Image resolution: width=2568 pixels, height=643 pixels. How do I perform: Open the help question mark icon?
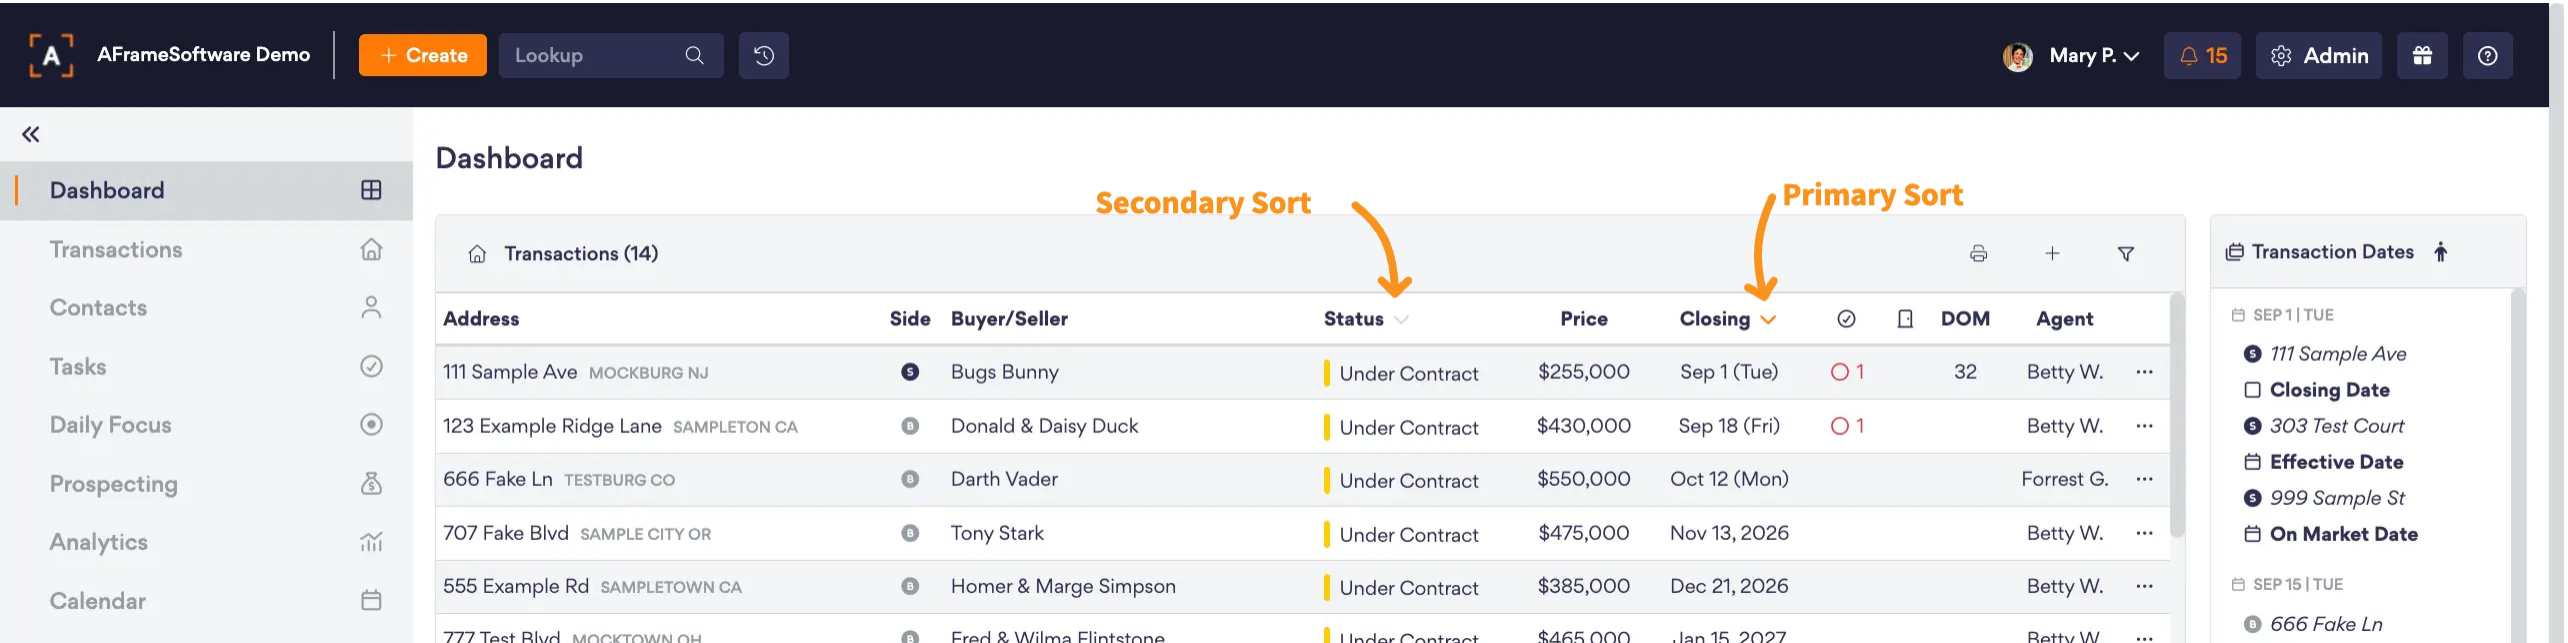(2487, 55)
